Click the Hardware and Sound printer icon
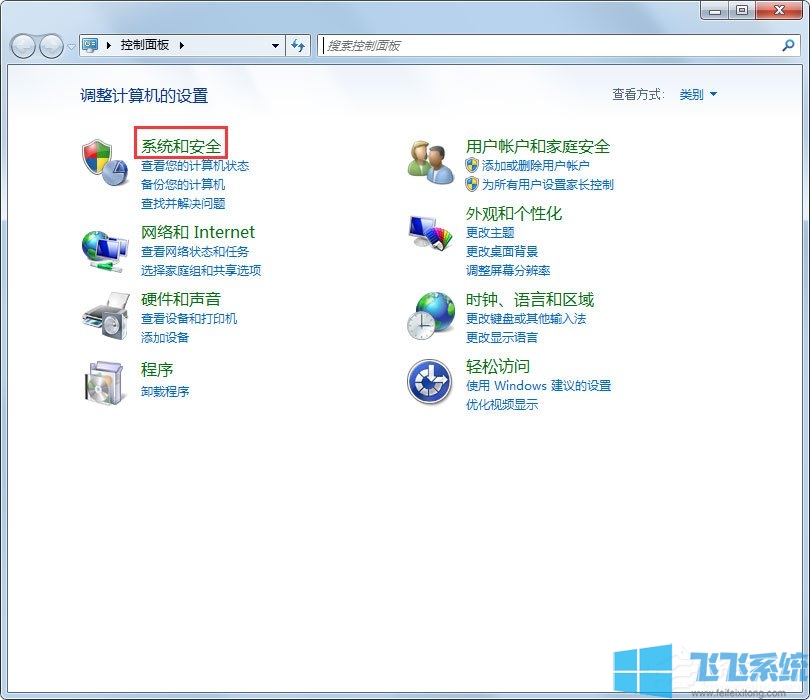Viewport: 810px width, 700px height. (x=104, y=315)
